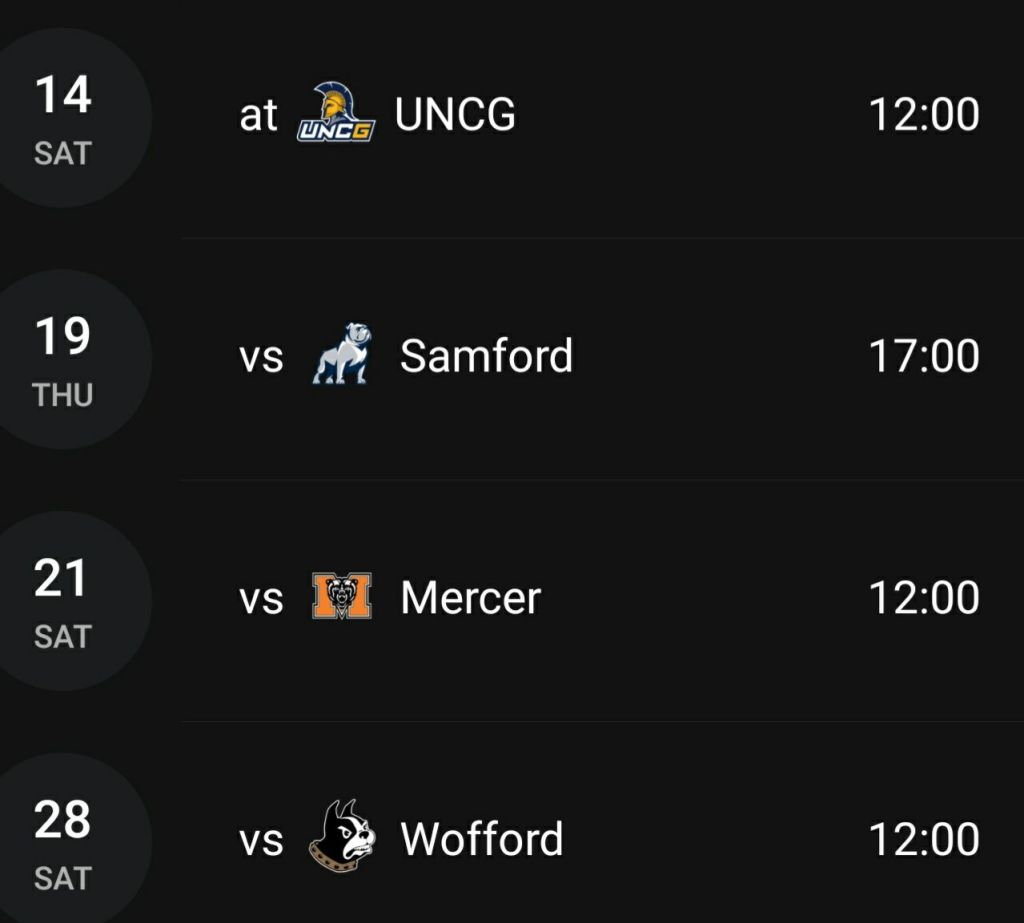
Task: Click the Wofford Terriers team logo
Action: tap(341, 837)
